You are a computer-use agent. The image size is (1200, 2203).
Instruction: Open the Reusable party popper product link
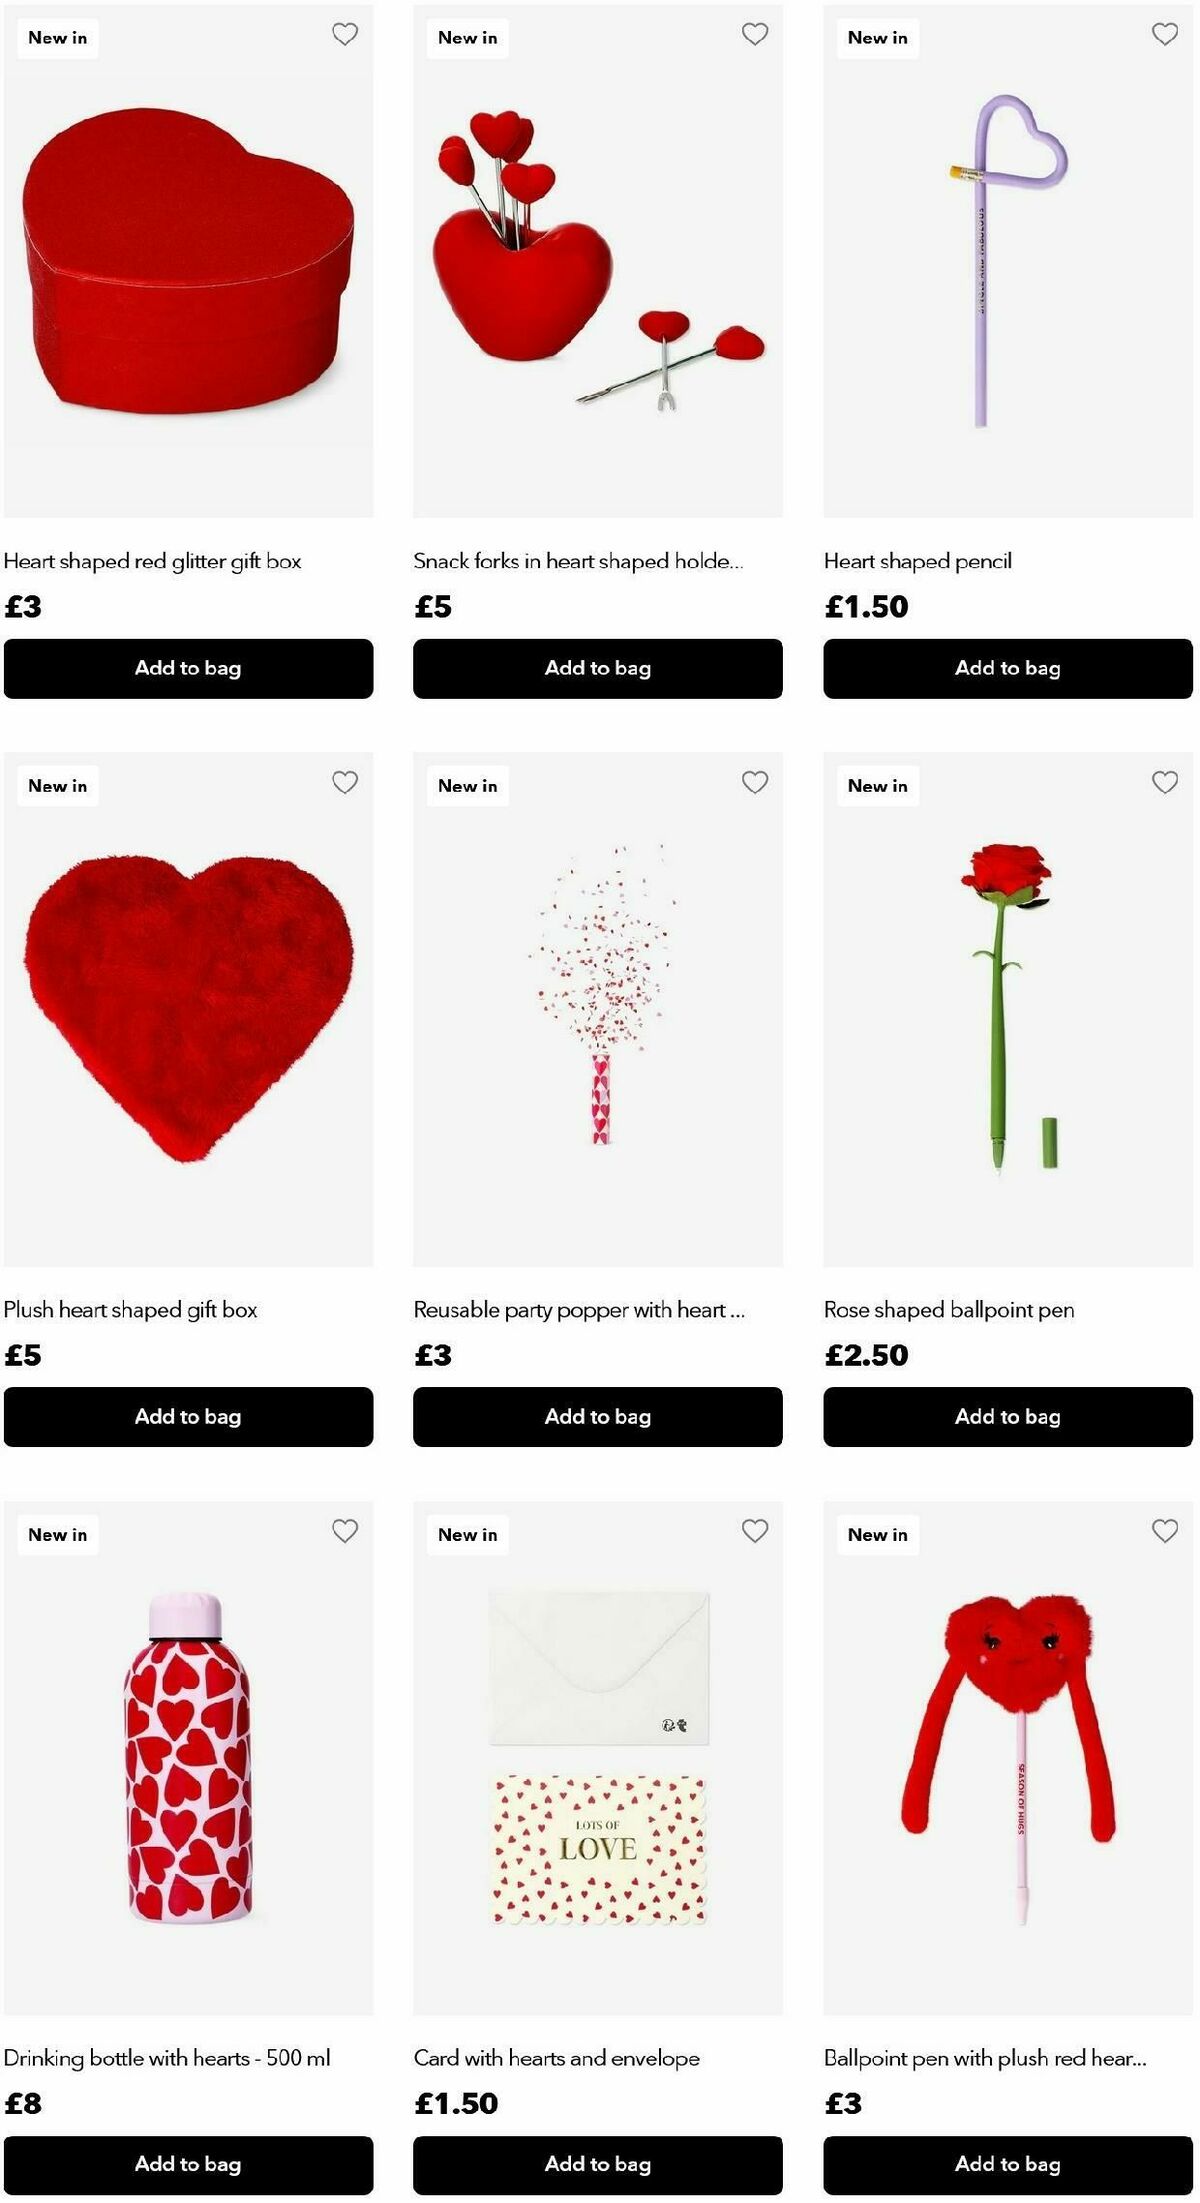[x=580, y=1309]
